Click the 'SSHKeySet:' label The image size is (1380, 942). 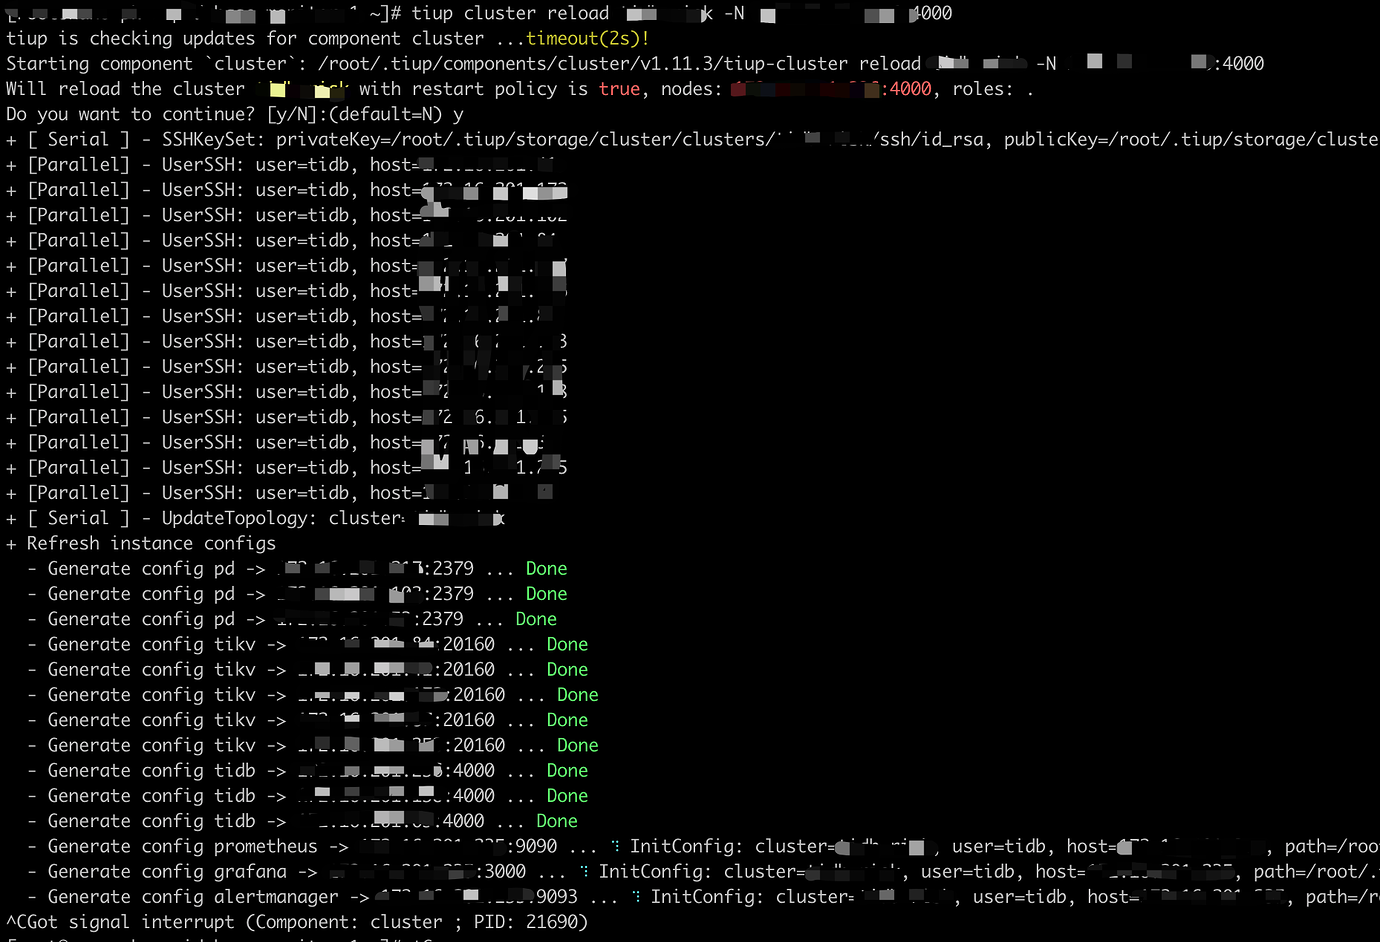[214, 139]
